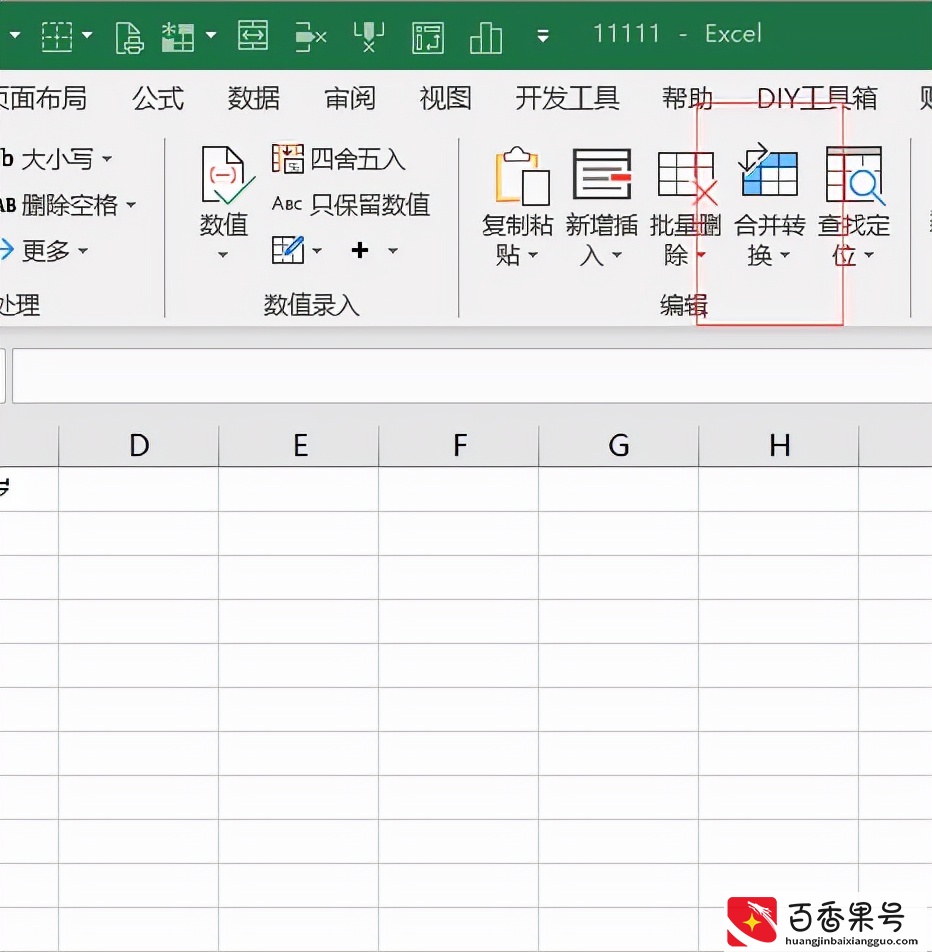
Task: Open the 新增插入 dropdown arrow
Action: click(x=617, y=255)
